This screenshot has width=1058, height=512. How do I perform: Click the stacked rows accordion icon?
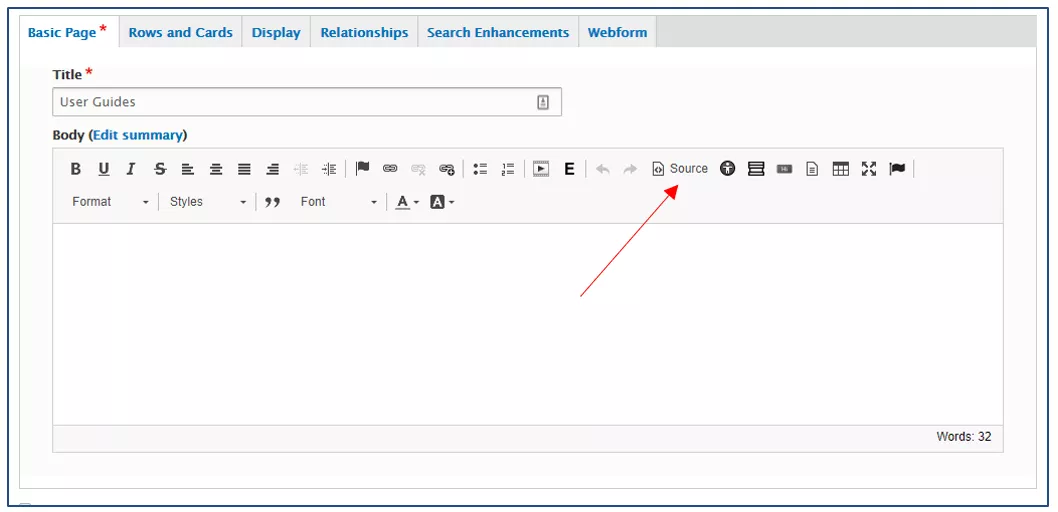point(756,169)
